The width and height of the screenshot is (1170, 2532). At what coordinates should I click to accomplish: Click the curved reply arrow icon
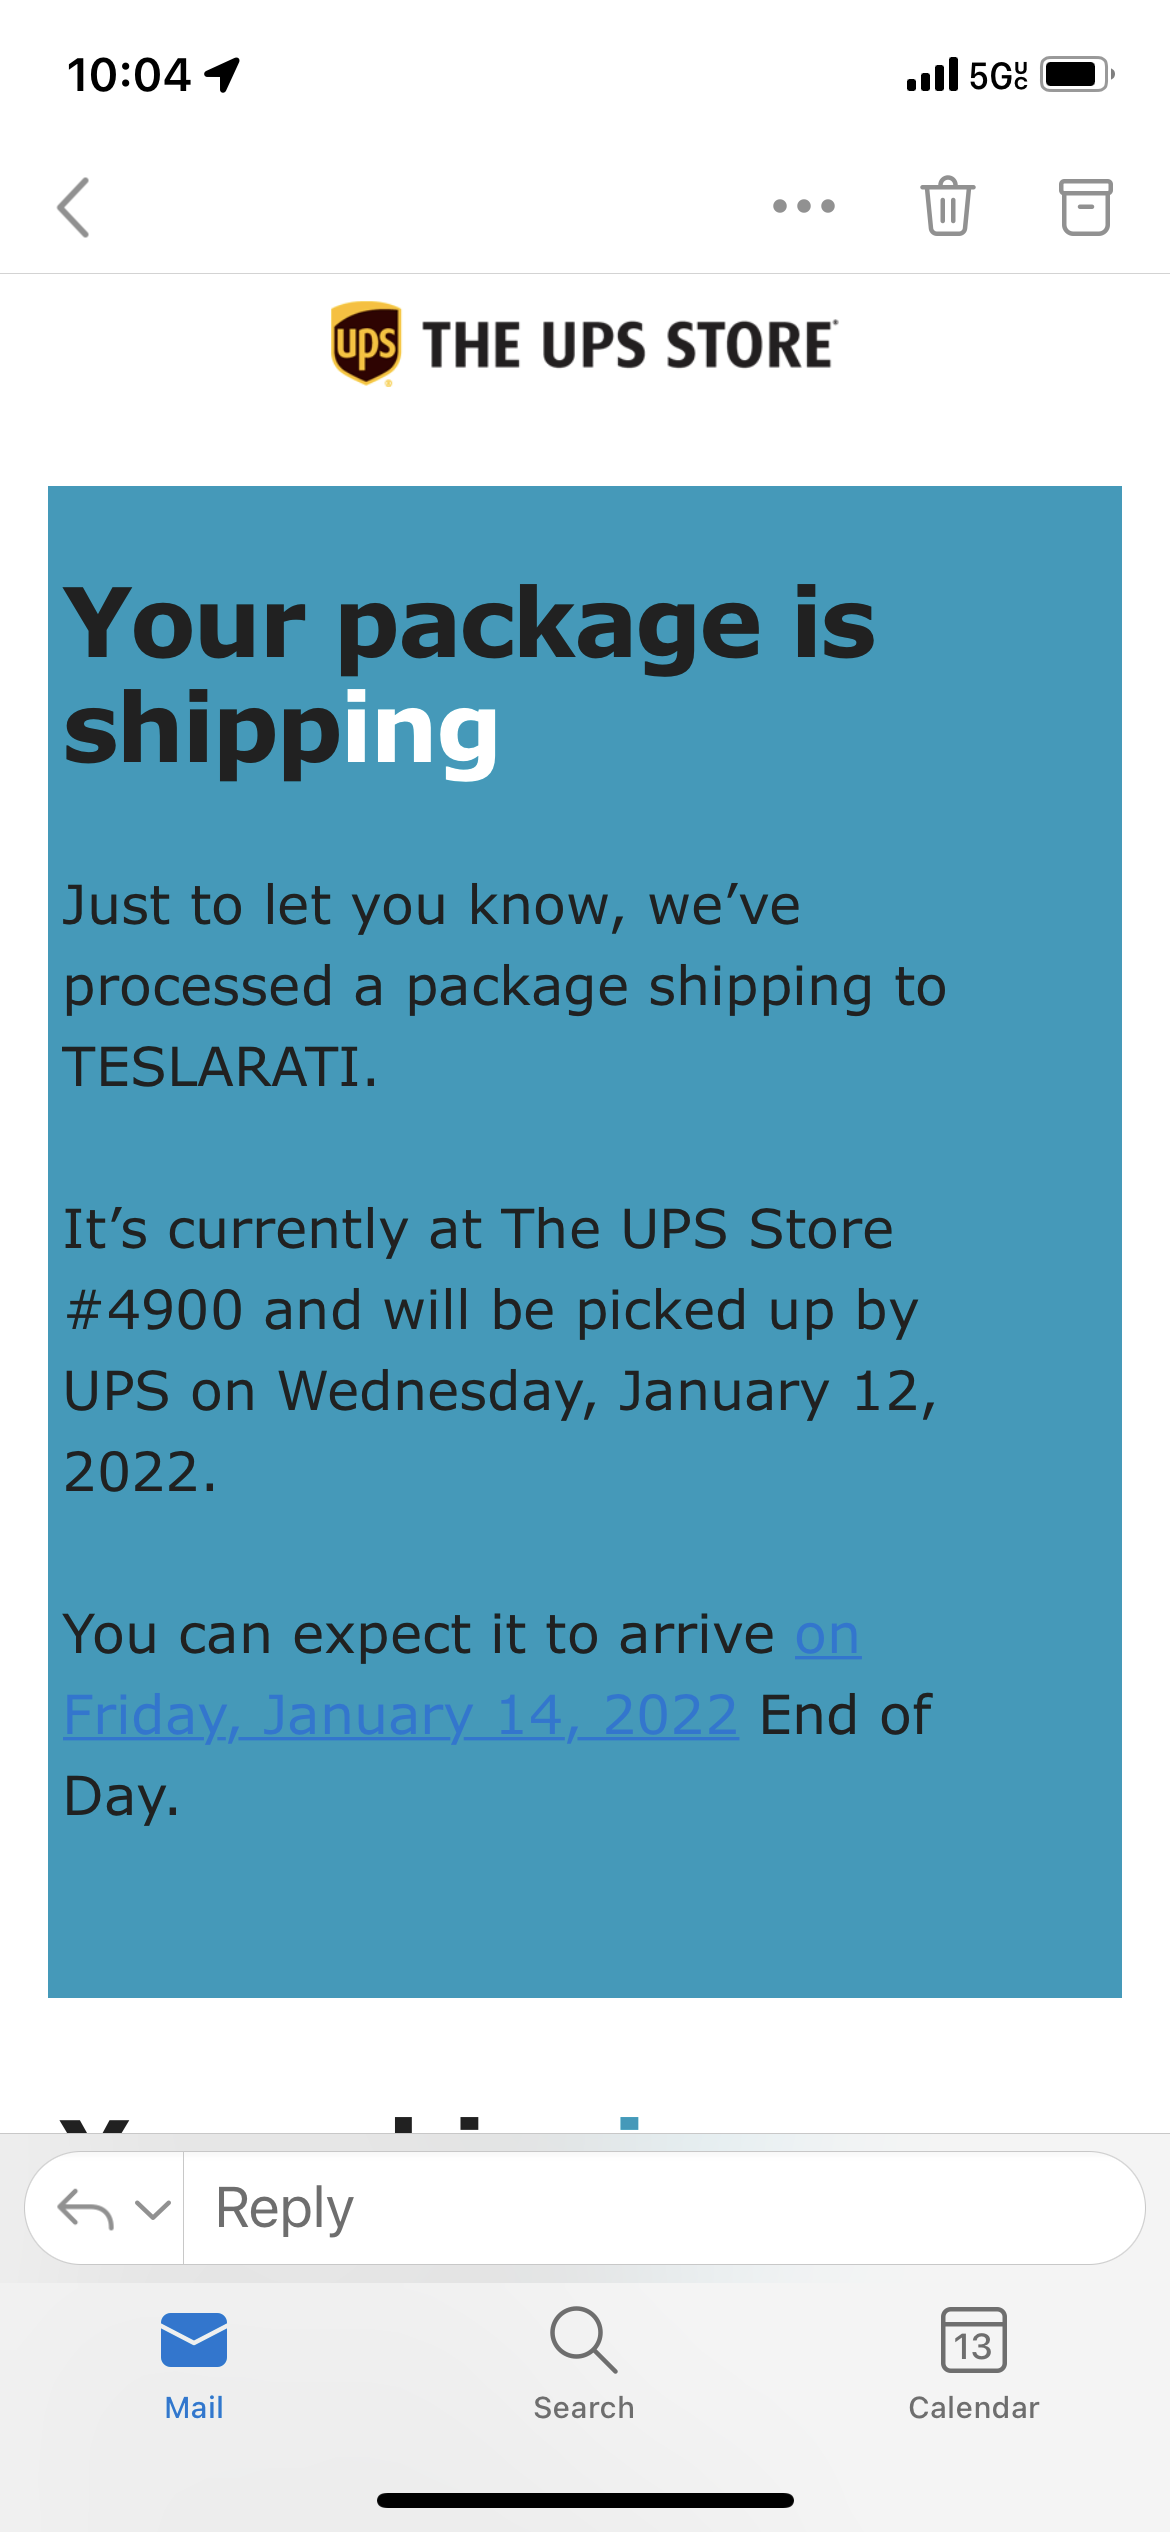click(x=86, y=2208)
